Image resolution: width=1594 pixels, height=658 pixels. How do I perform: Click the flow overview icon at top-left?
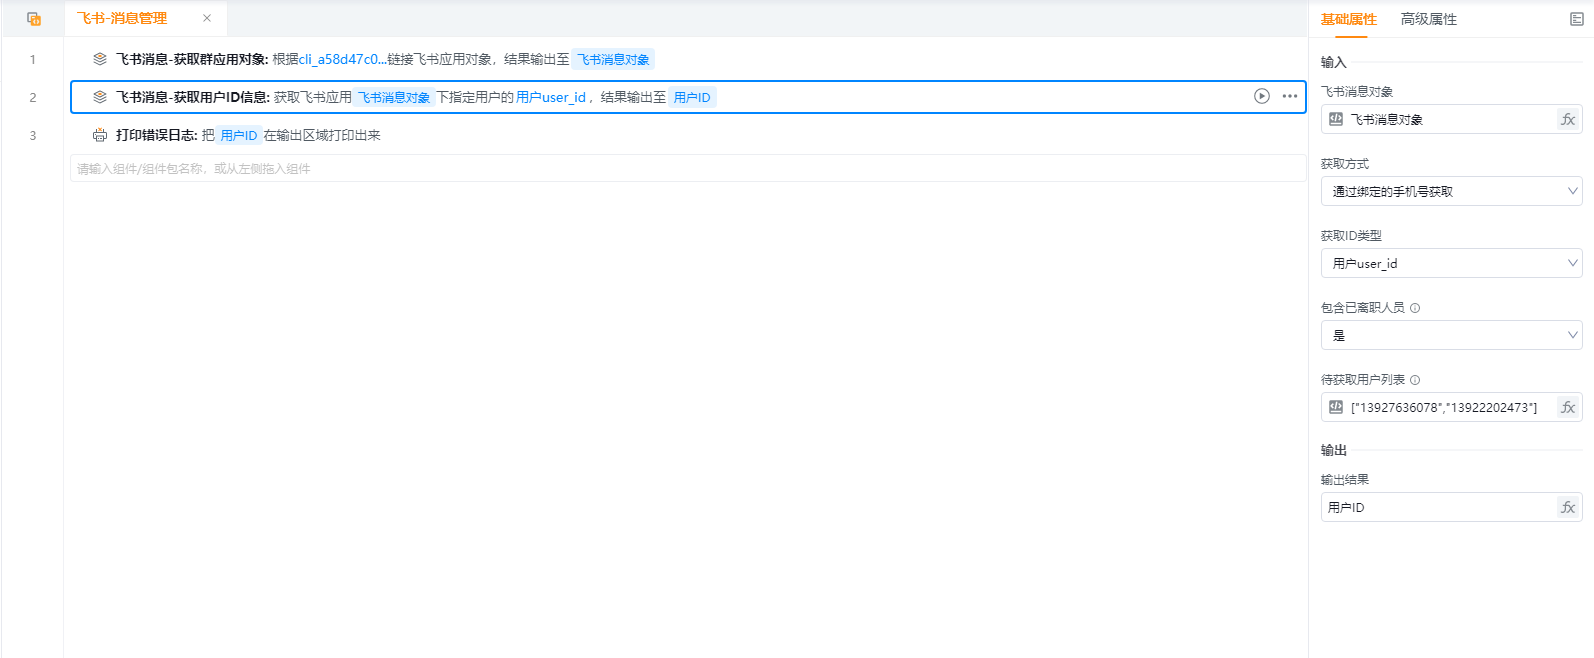34,19
